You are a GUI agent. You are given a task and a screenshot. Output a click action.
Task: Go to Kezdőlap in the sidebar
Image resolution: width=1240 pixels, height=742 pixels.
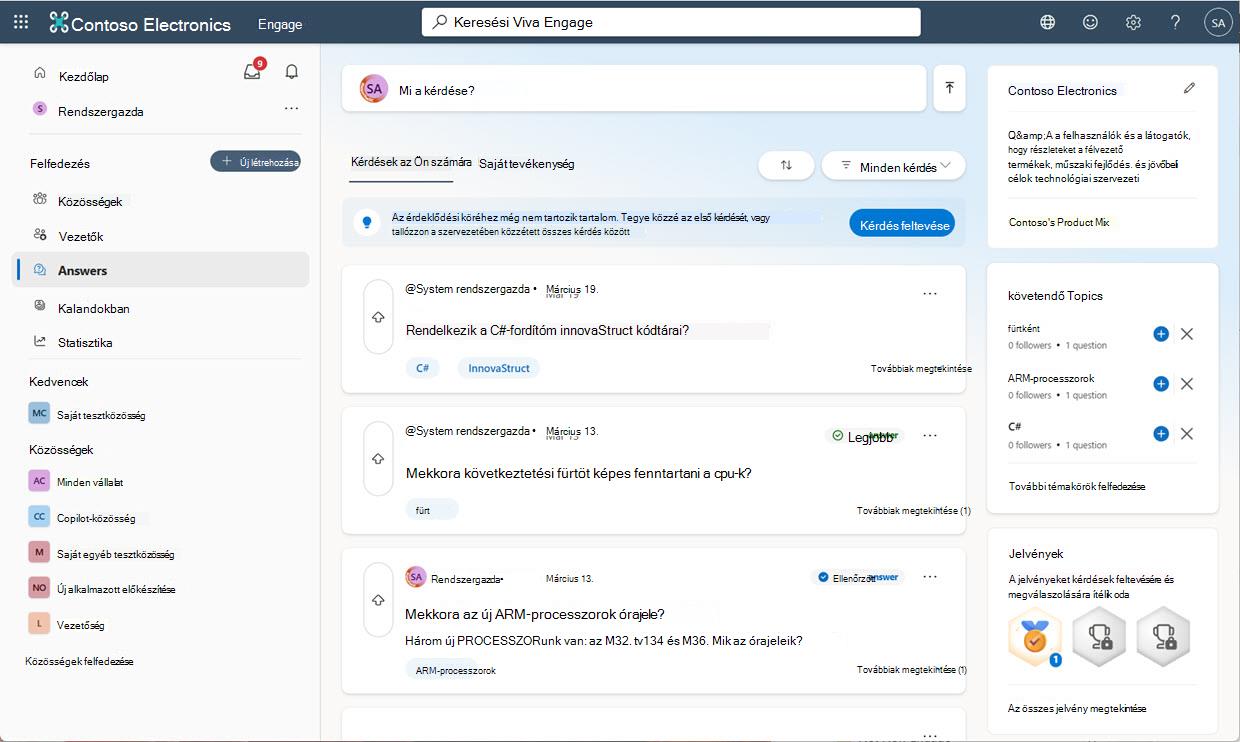click(x=83, y=76)
